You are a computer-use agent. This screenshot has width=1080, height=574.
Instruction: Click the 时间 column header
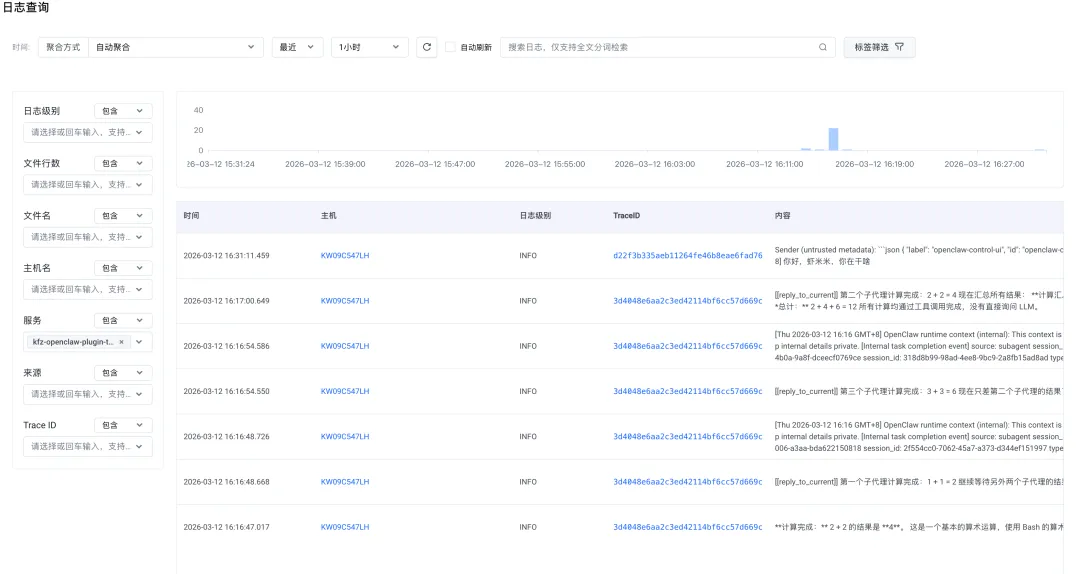pos(191,216)
